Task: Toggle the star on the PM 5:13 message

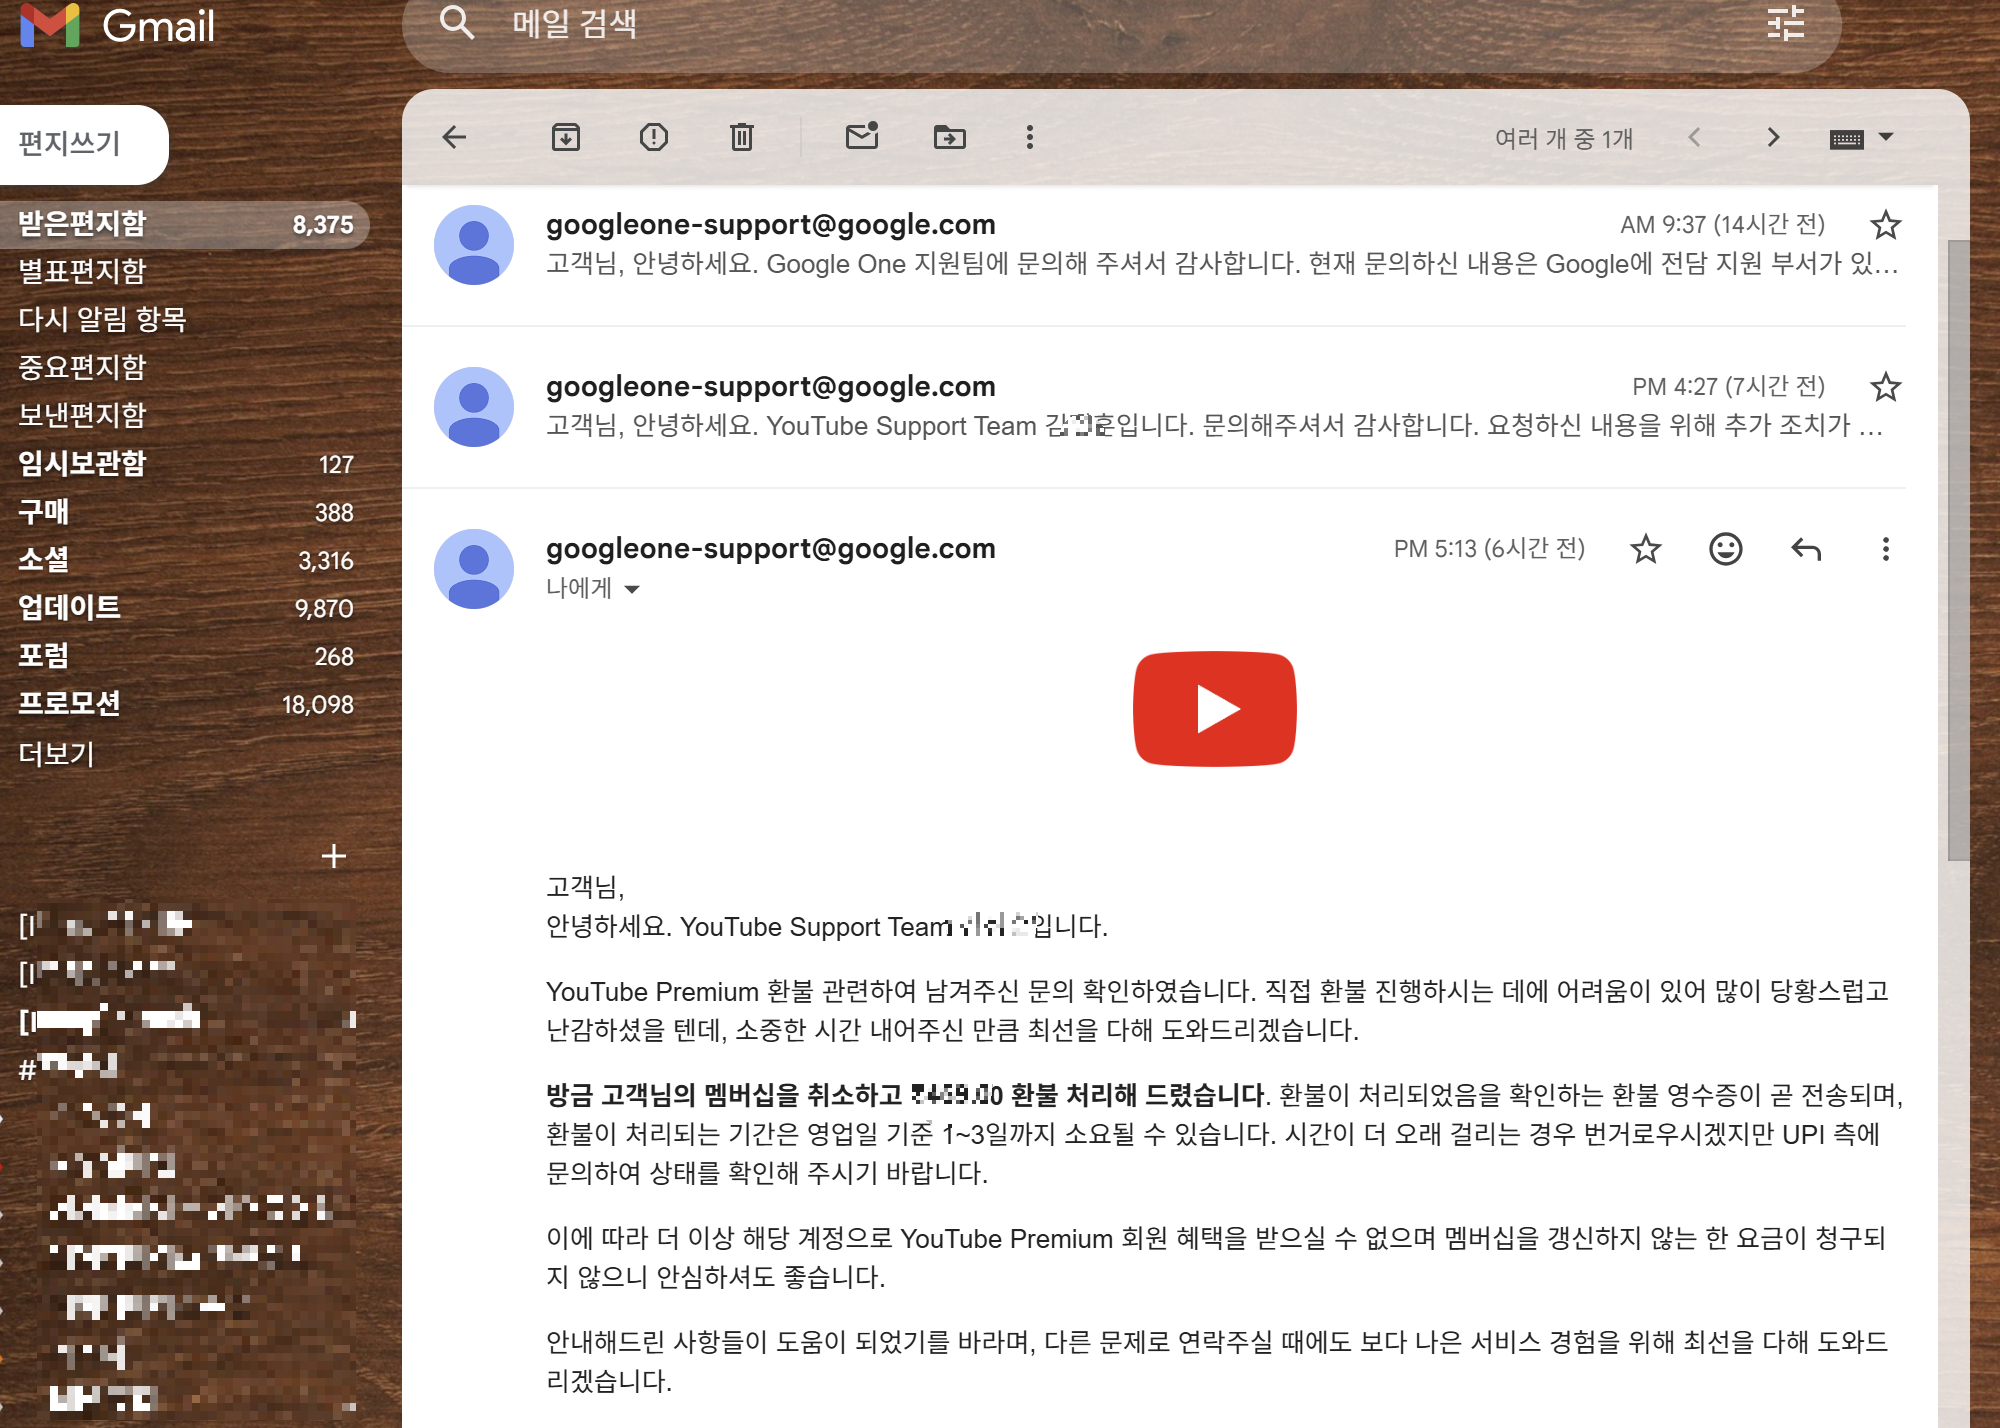Action: (x=1645, y=549)
